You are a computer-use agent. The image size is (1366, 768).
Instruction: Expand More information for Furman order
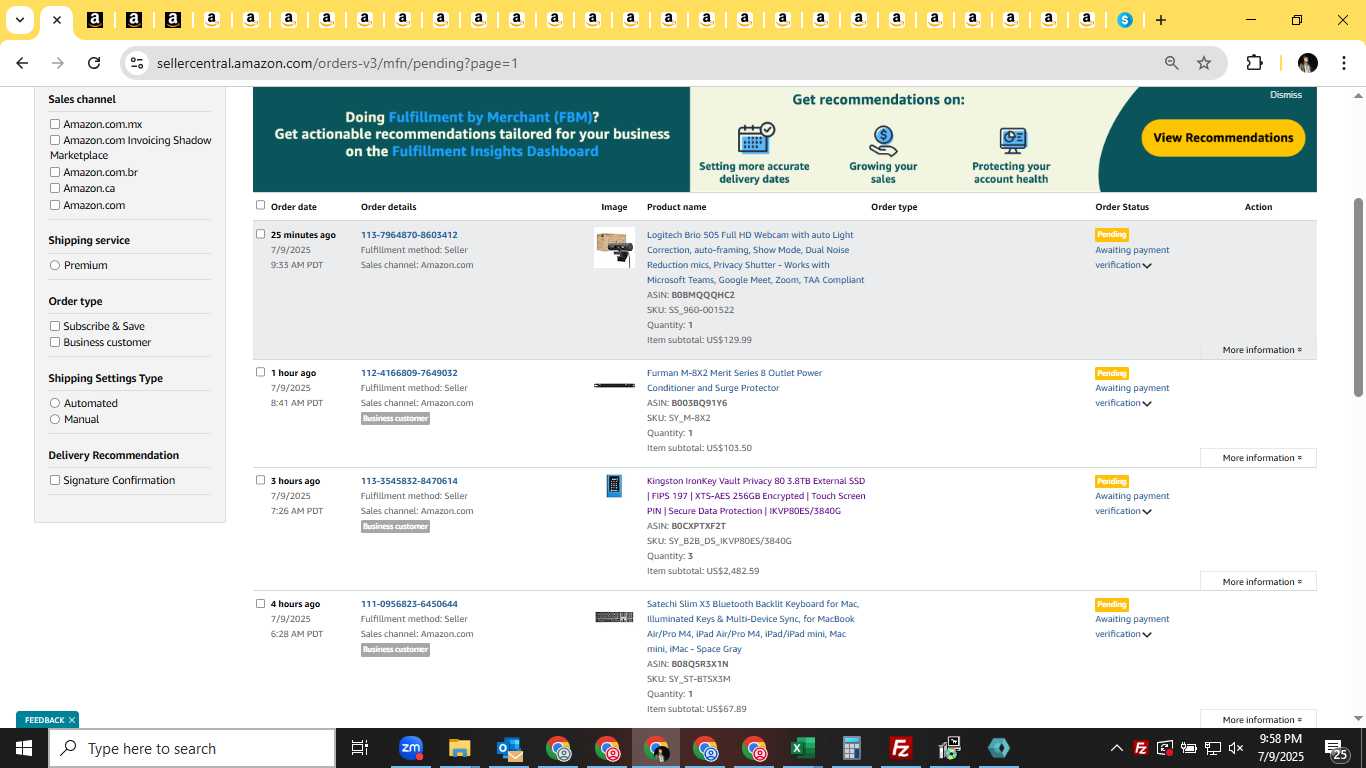(1258, 458)
